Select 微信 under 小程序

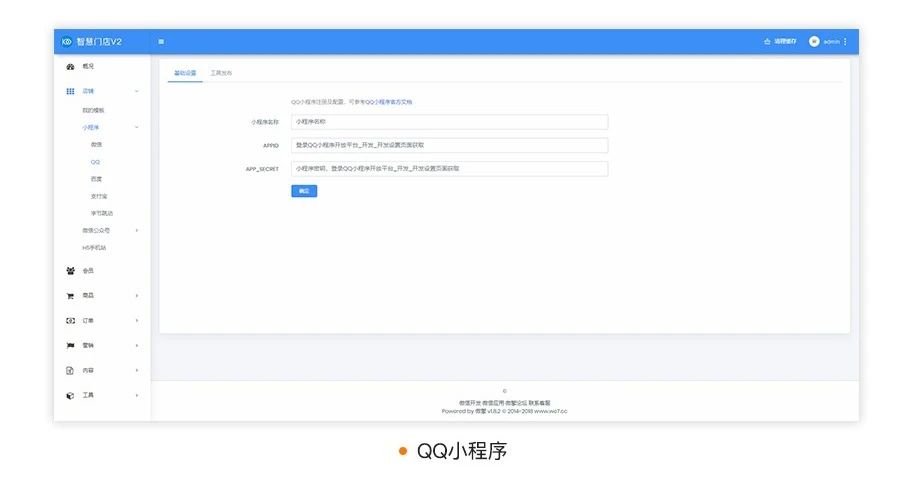pyautogui.click(x=96, y=145)
